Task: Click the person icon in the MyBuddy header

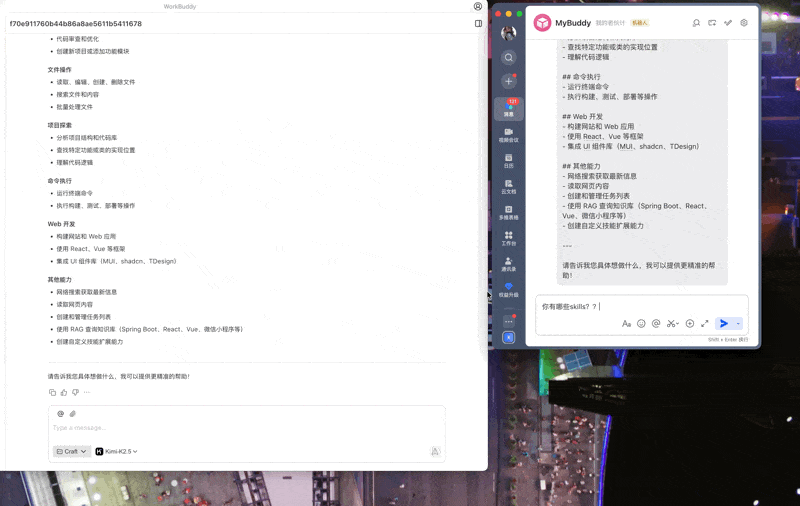Action: (696, 23)
